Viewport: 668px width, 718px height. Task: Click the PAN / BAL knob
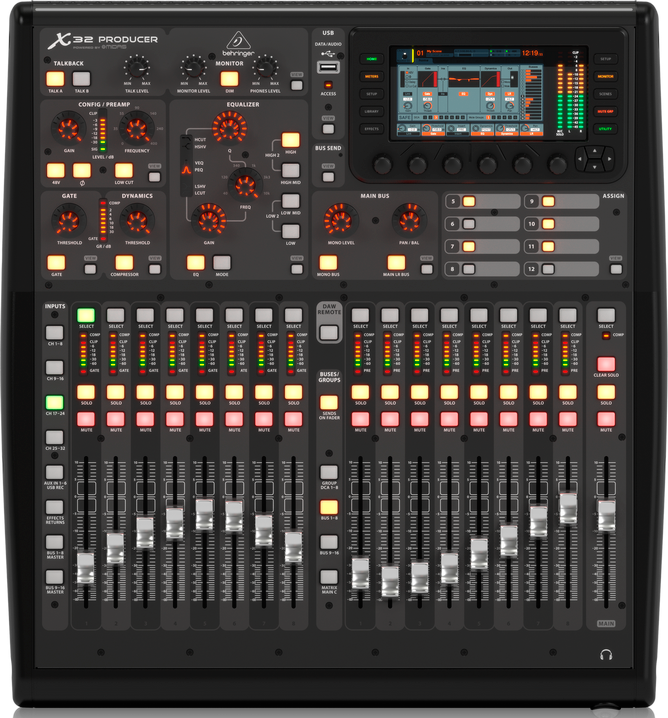point(409,220)
